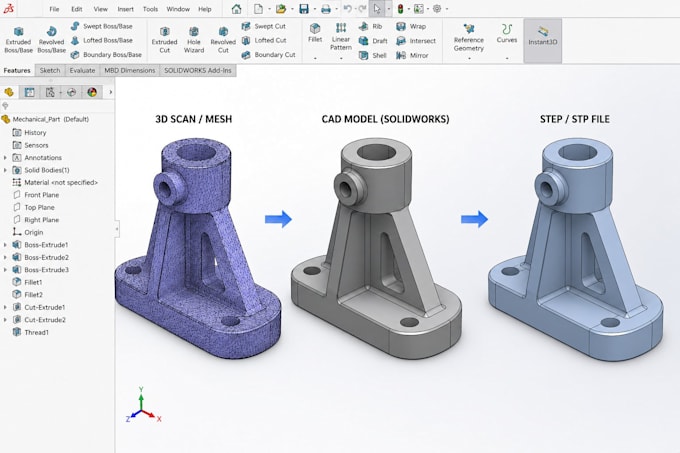
Task: Select the Lofted Cut tool
Action: click(x=264, y=40)
